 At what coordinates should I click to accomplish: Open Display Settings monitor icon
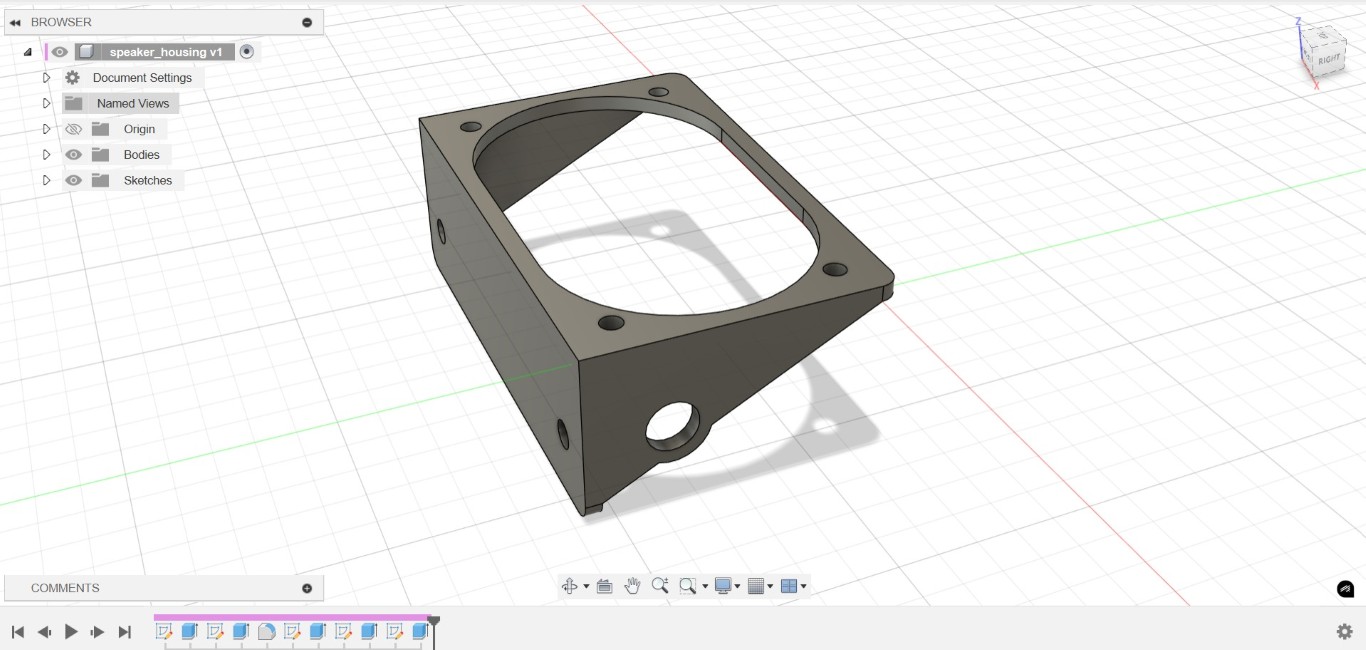(x=724, y=586)
